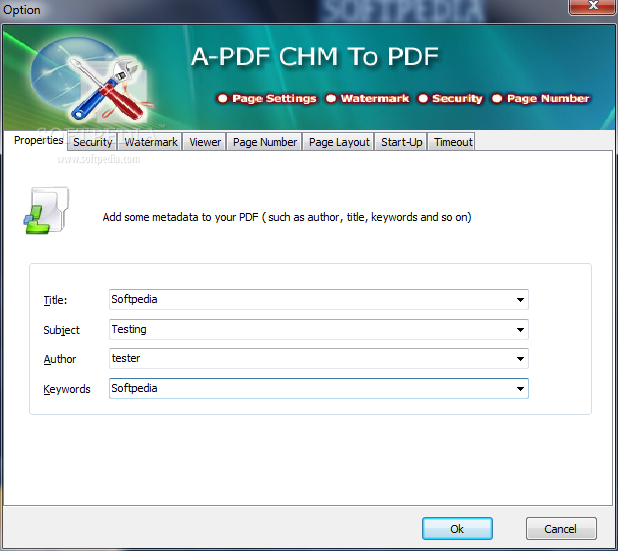Close the Option dialog window
The height and width of the screenshot is (551, 618).
592,6
